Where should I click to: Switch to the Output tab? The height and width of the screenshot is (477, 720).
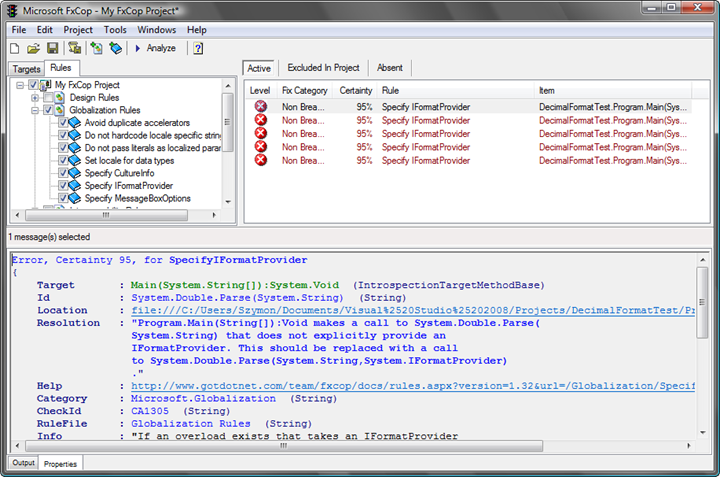click(23, 463)
